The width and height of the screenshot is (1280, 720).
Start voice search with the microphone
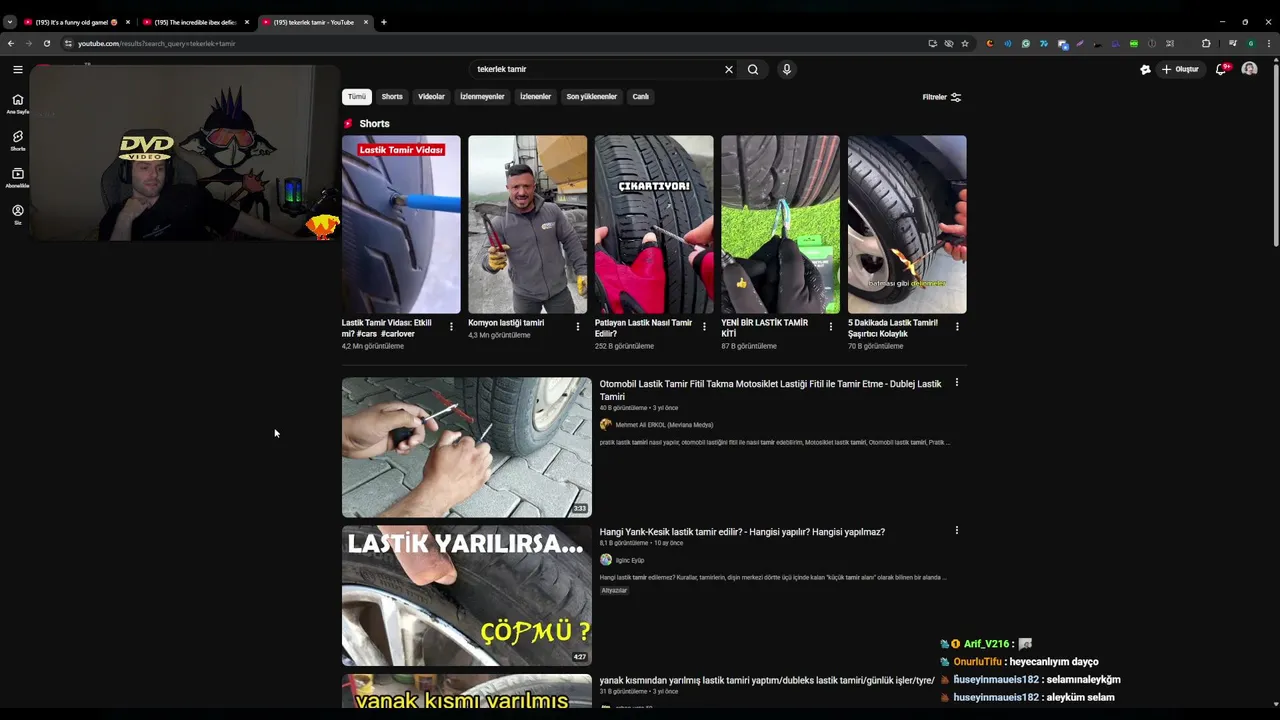pyautogui.click(x=787, y=69)
